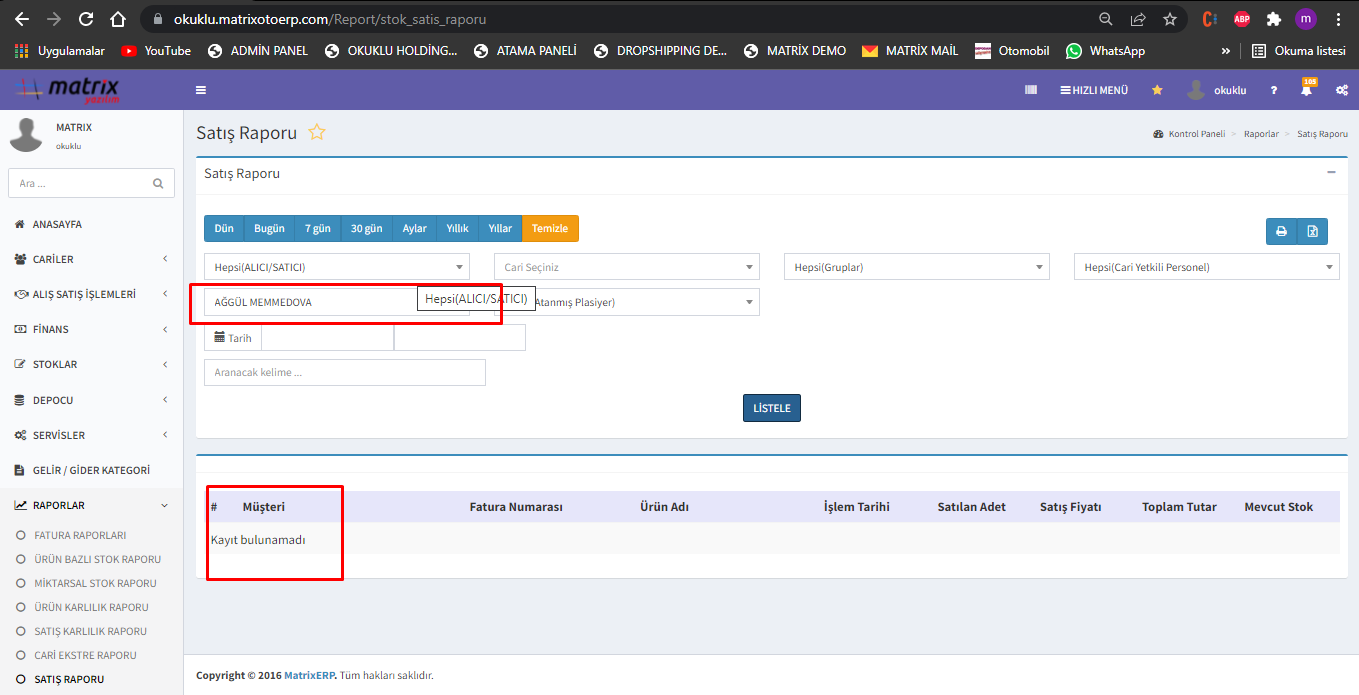Screen dimensions: 1359x695
Task: Click the Aranacak kelime search field
Action: pos(344,372)
